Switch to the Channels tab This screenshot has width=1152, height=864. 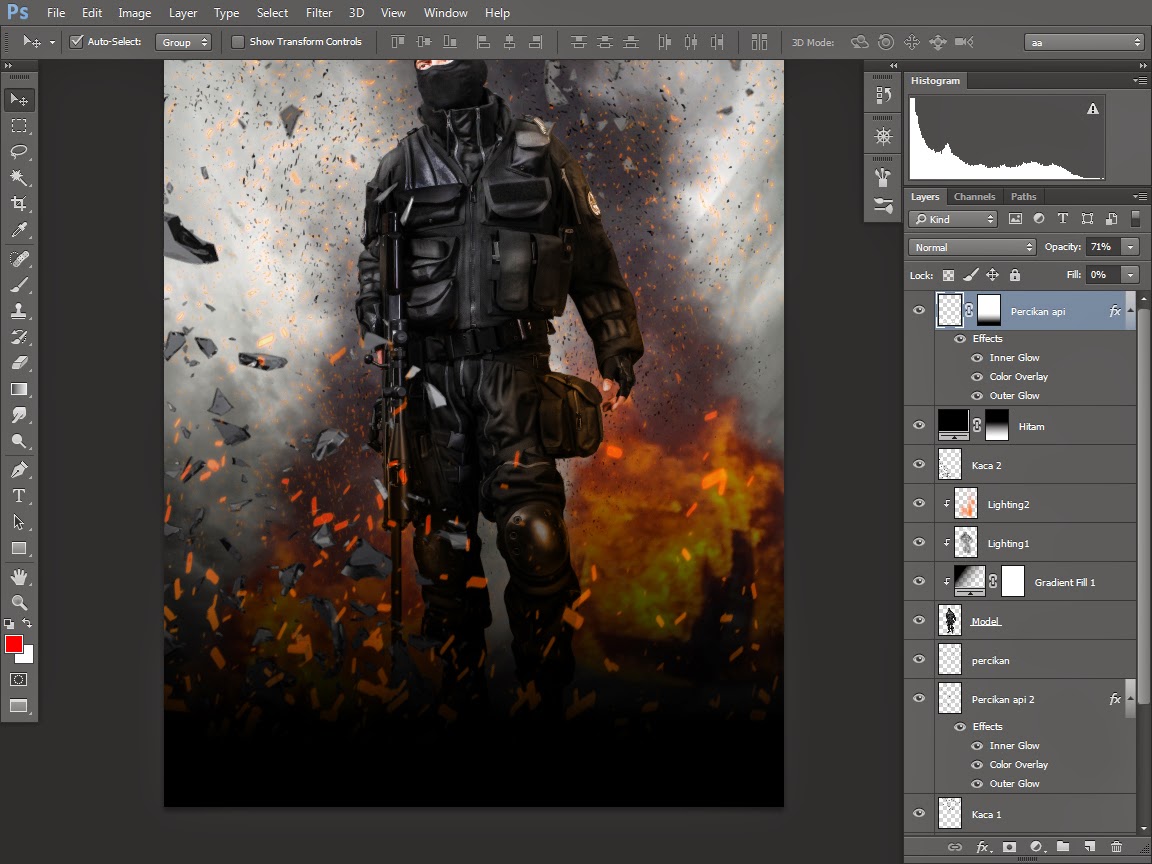974,196
